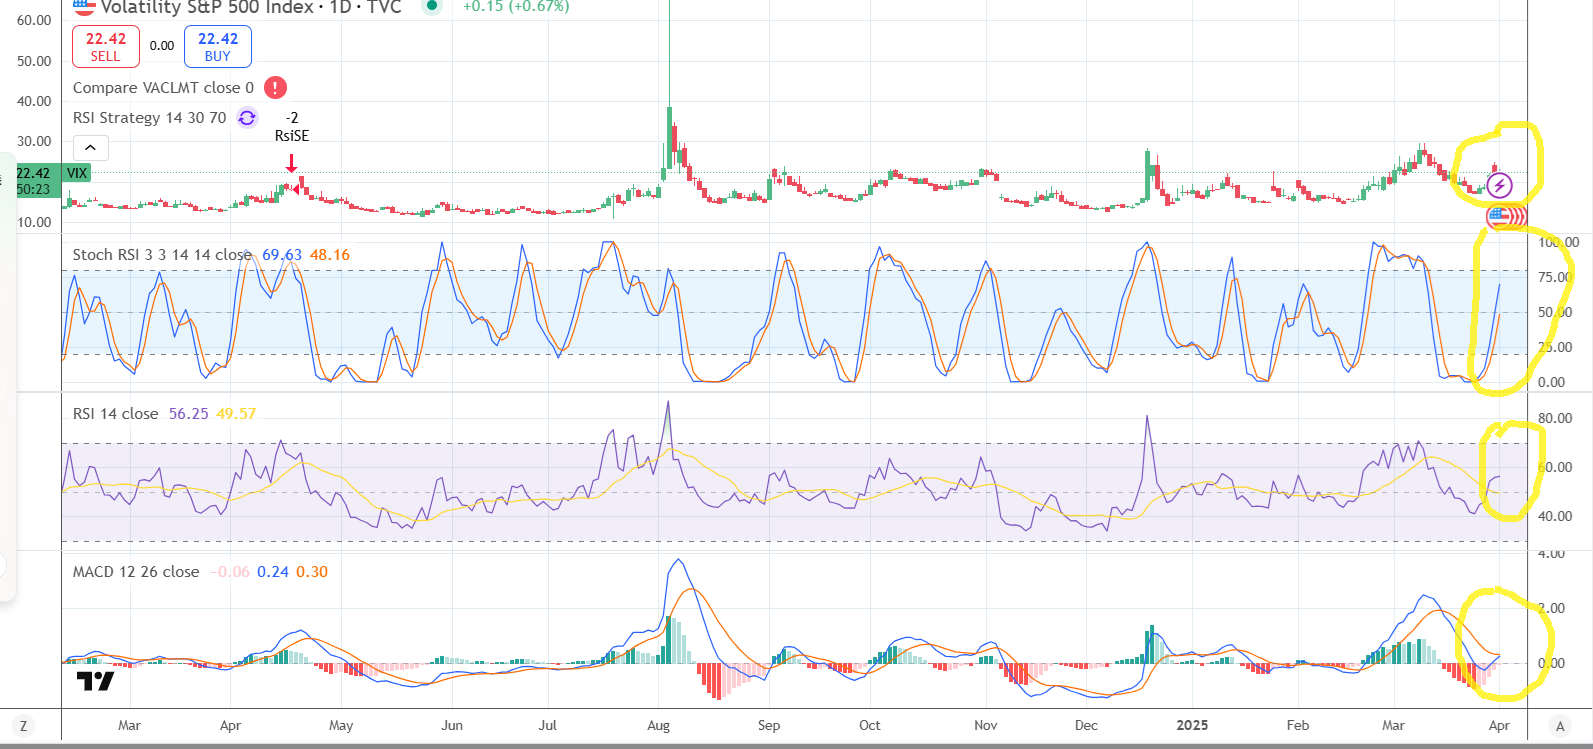Select the RSI 14 close indicator legend

pos(115,414)
